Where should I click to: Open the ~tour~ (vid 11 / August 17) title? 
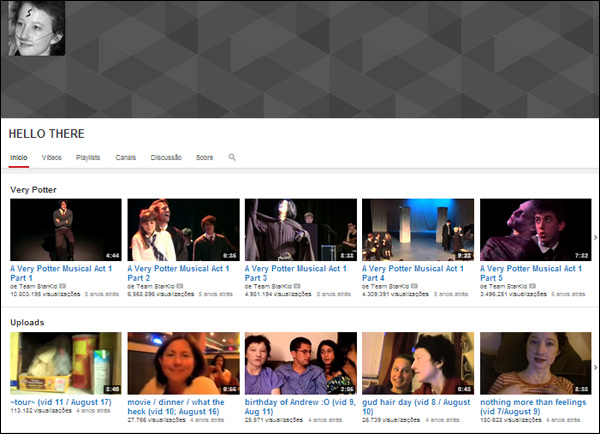pos(61,402)
